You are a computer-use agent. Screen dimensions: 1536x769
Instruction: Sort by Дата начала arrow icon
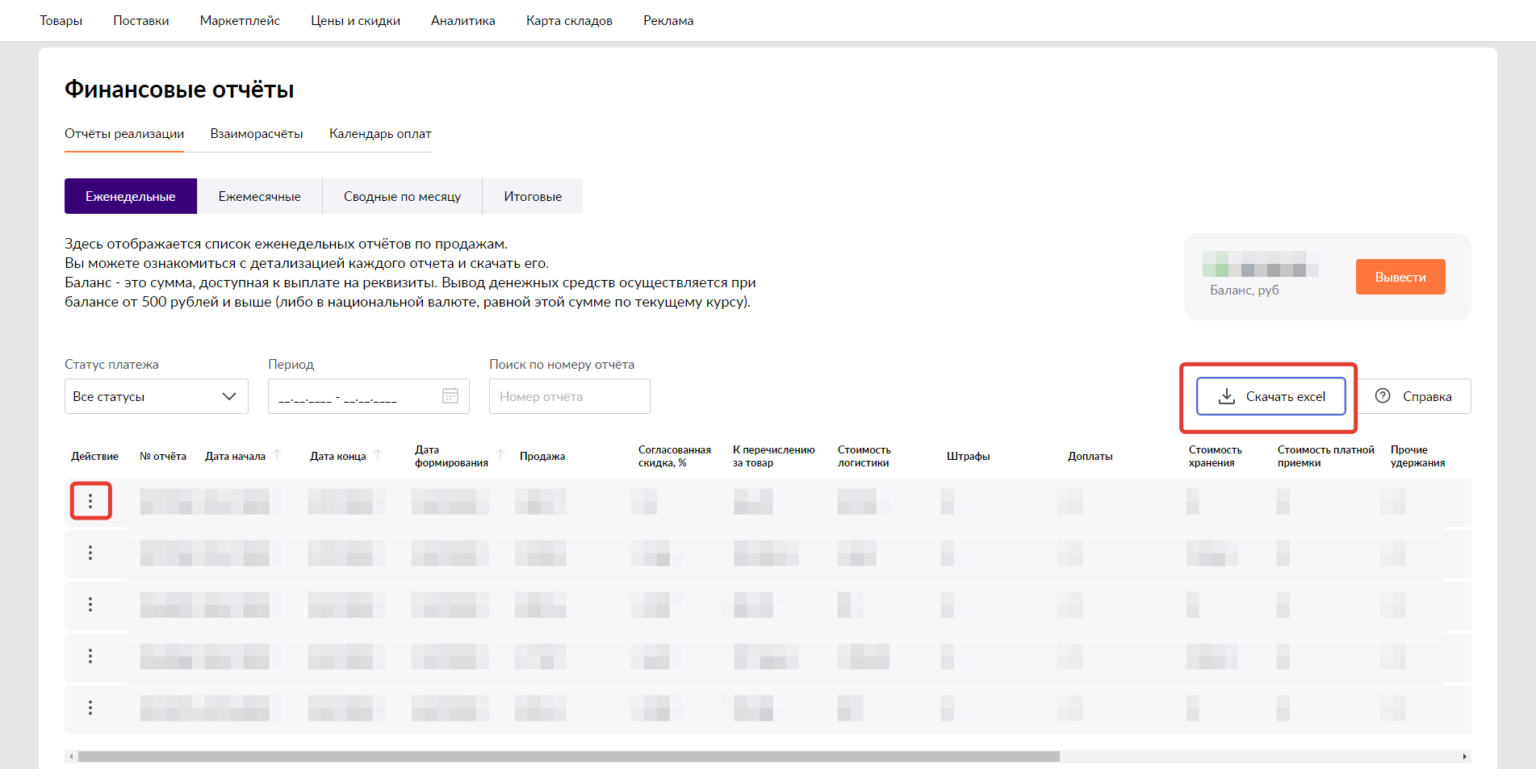point(277,456)
